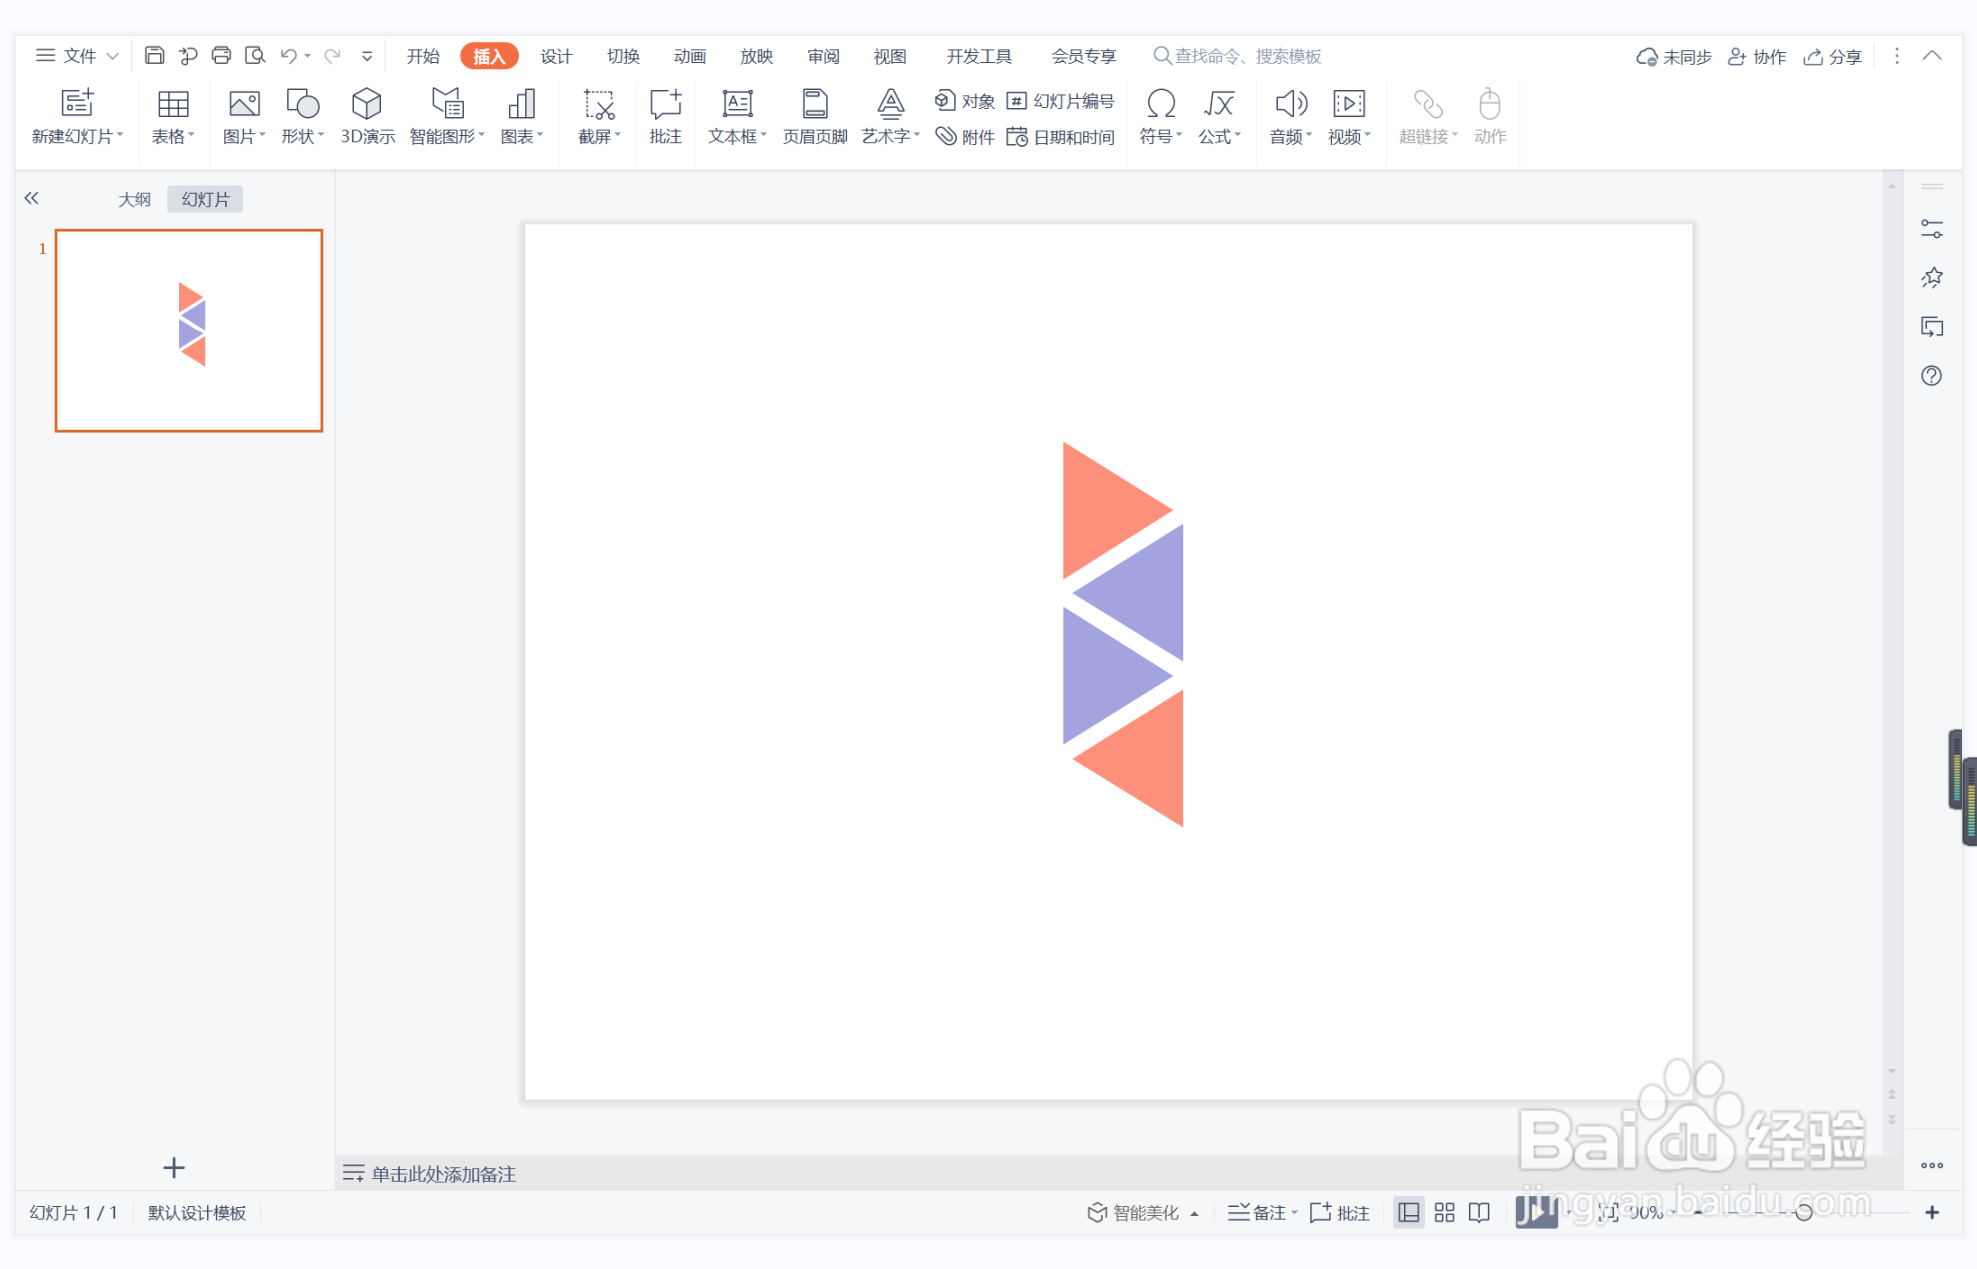Viewport: 1977px width, 1269px height.
Task: Insert 日期和时间 date and time
Action: coord(1060,137)
